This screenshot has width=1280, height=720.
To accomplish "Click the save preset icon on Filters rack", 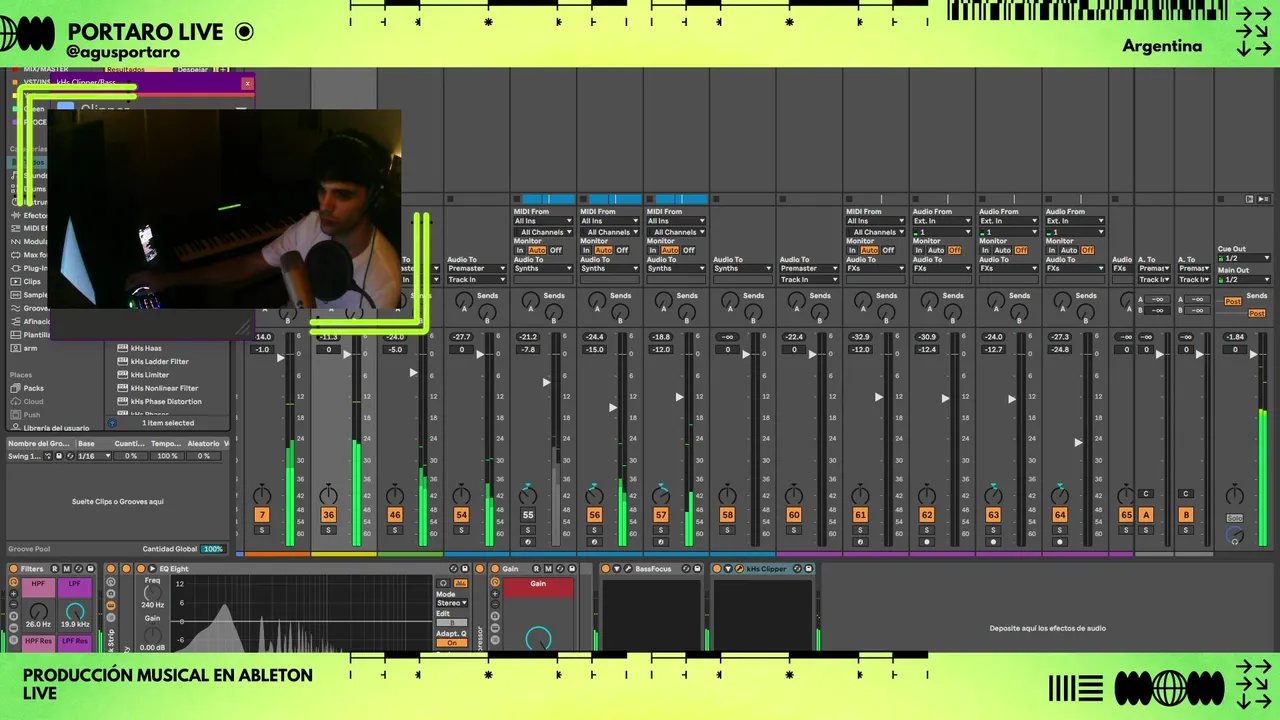I will [x=91, y=569].
